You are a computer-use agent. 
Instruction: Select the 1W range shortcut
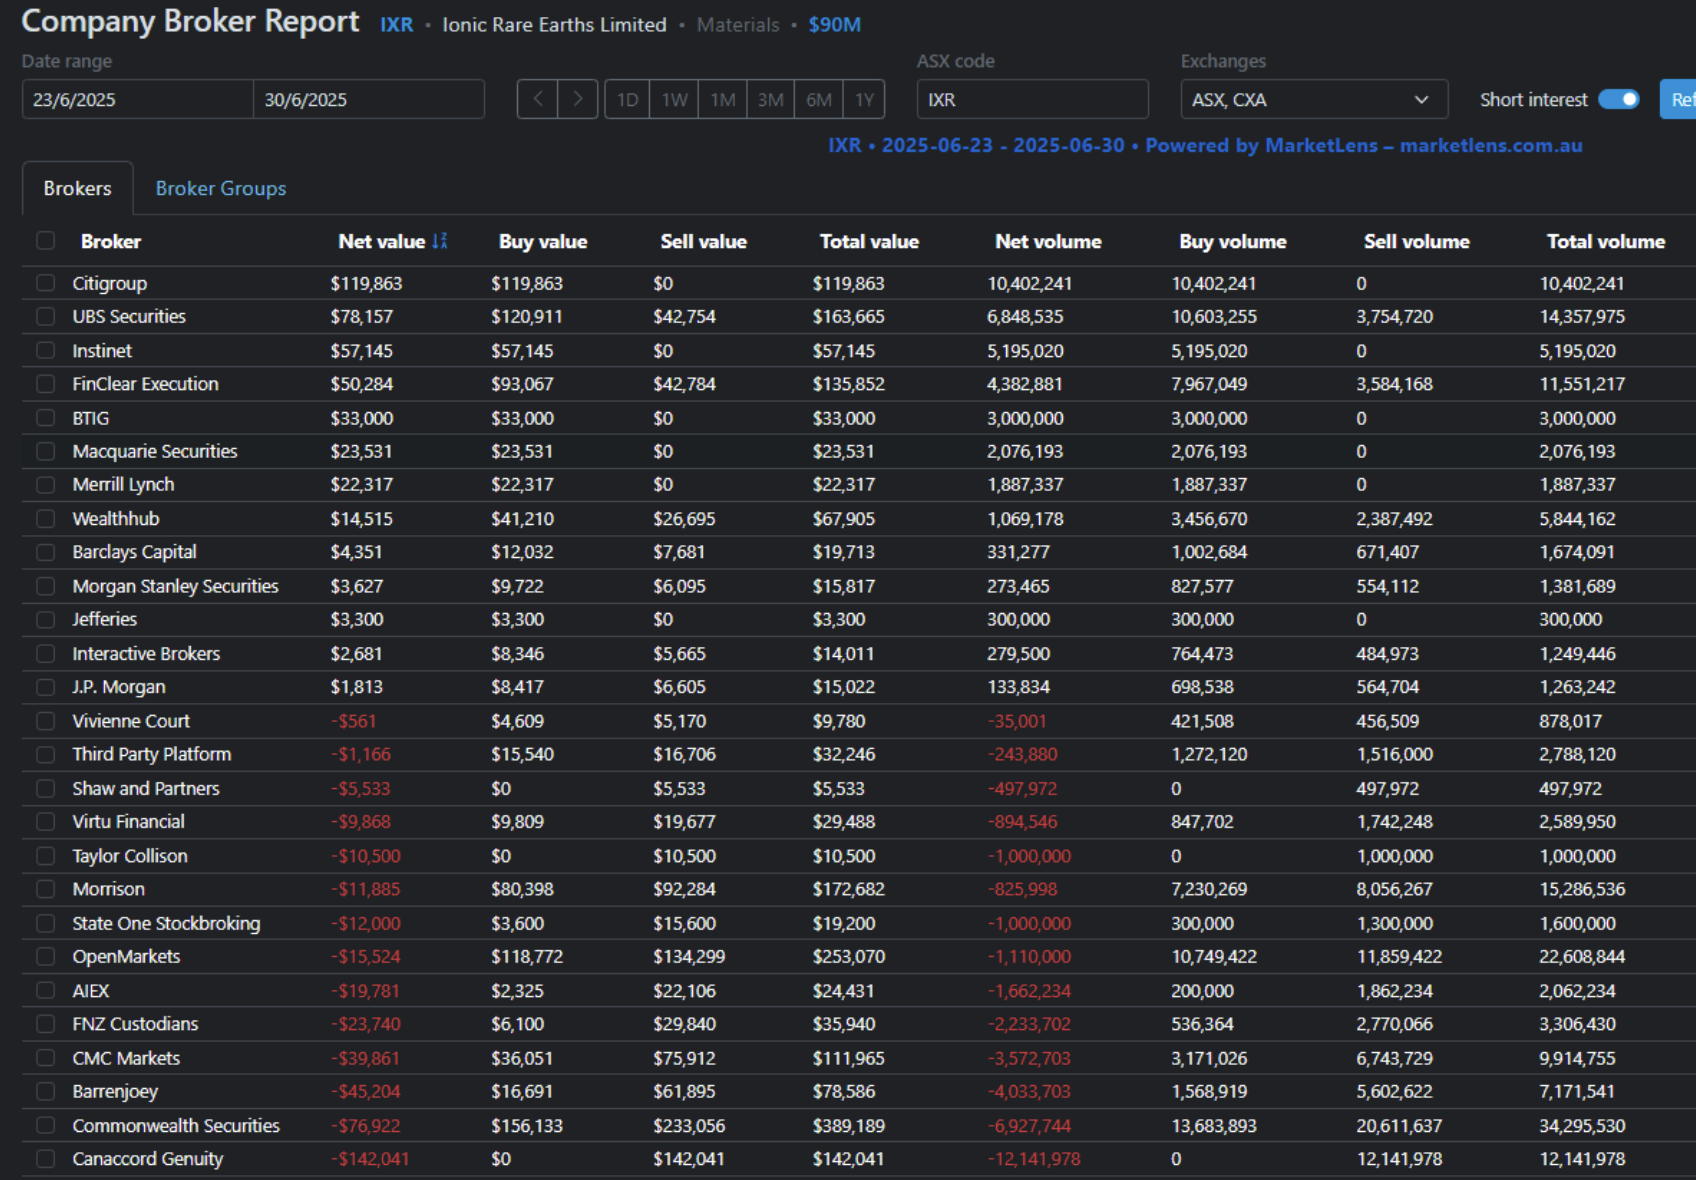click(674, 100)
